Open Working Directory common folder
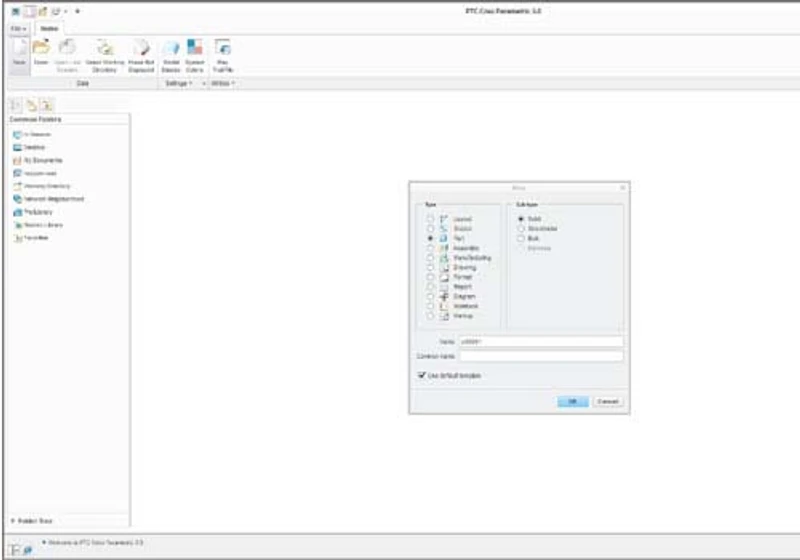Screen dimensions: 800x560 click(x=41, y=186)
